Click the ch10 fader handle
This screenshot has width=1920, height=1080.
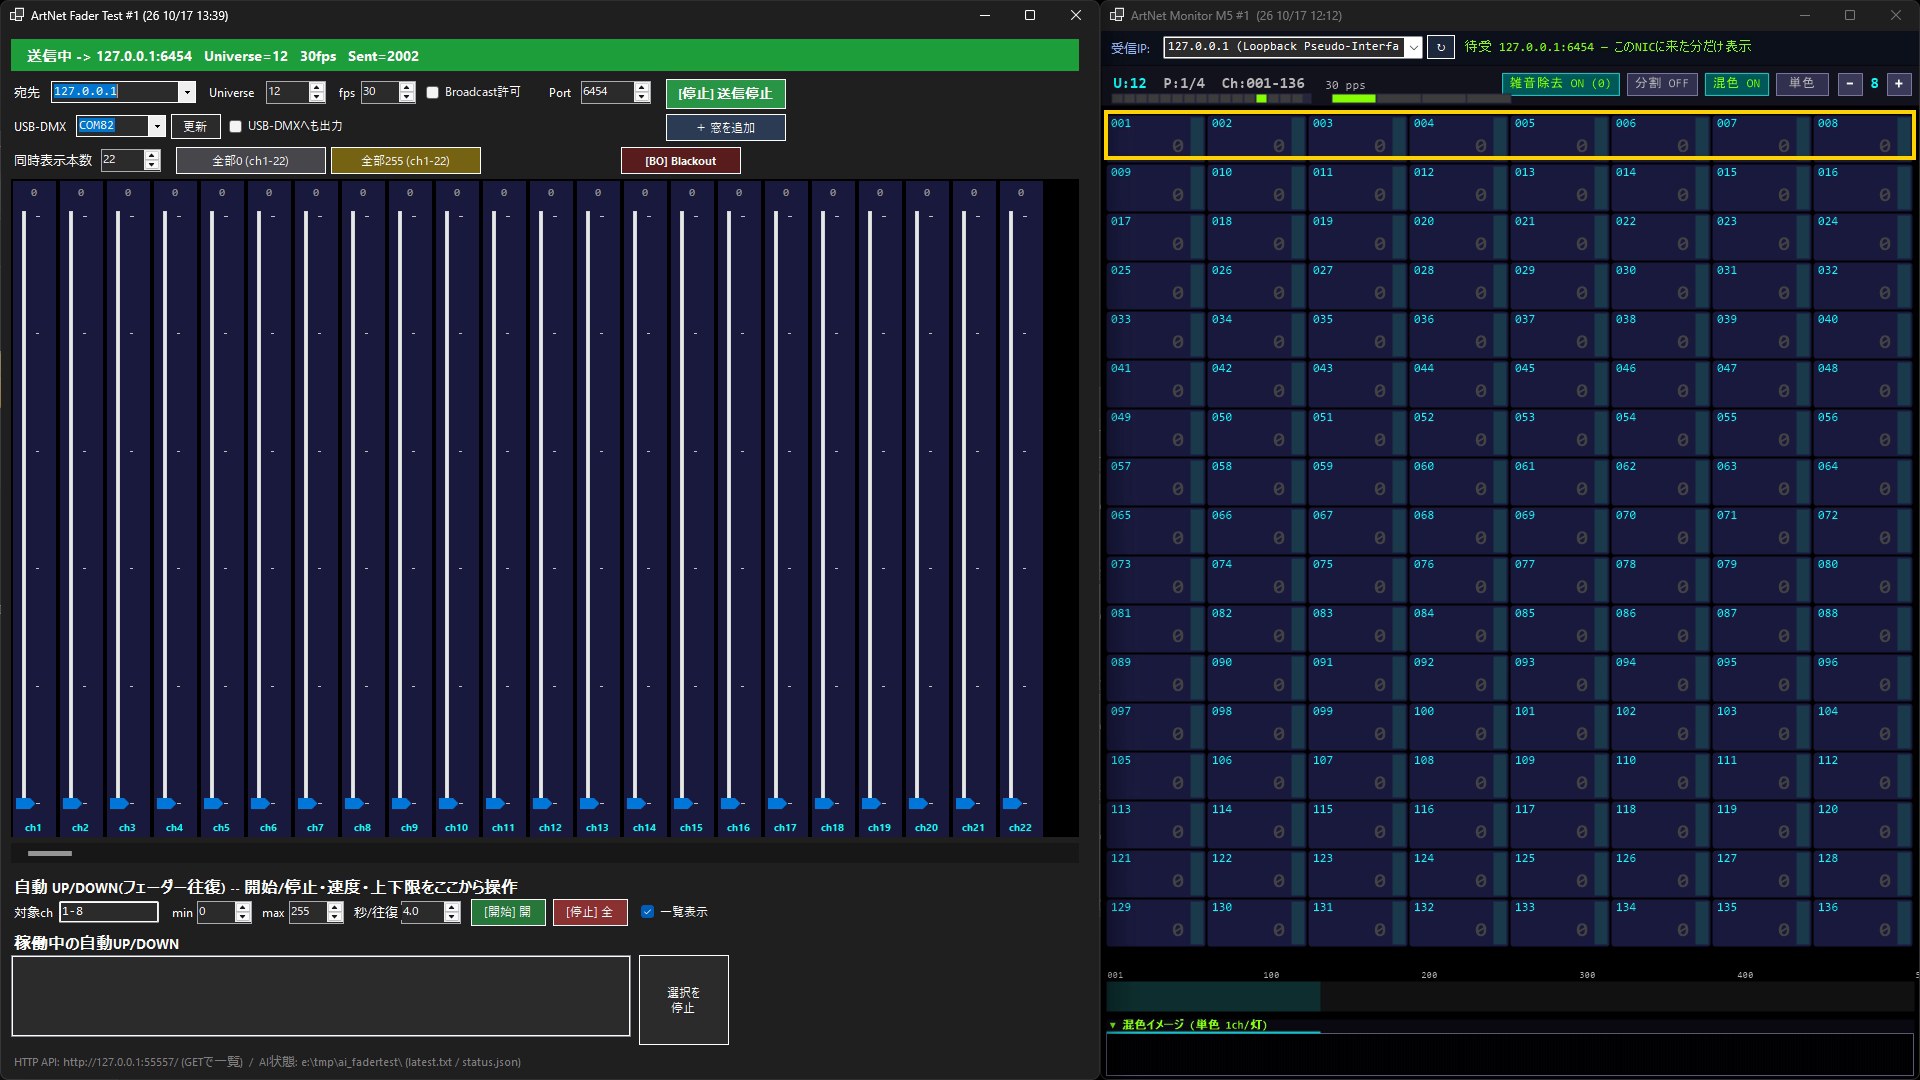448,803
